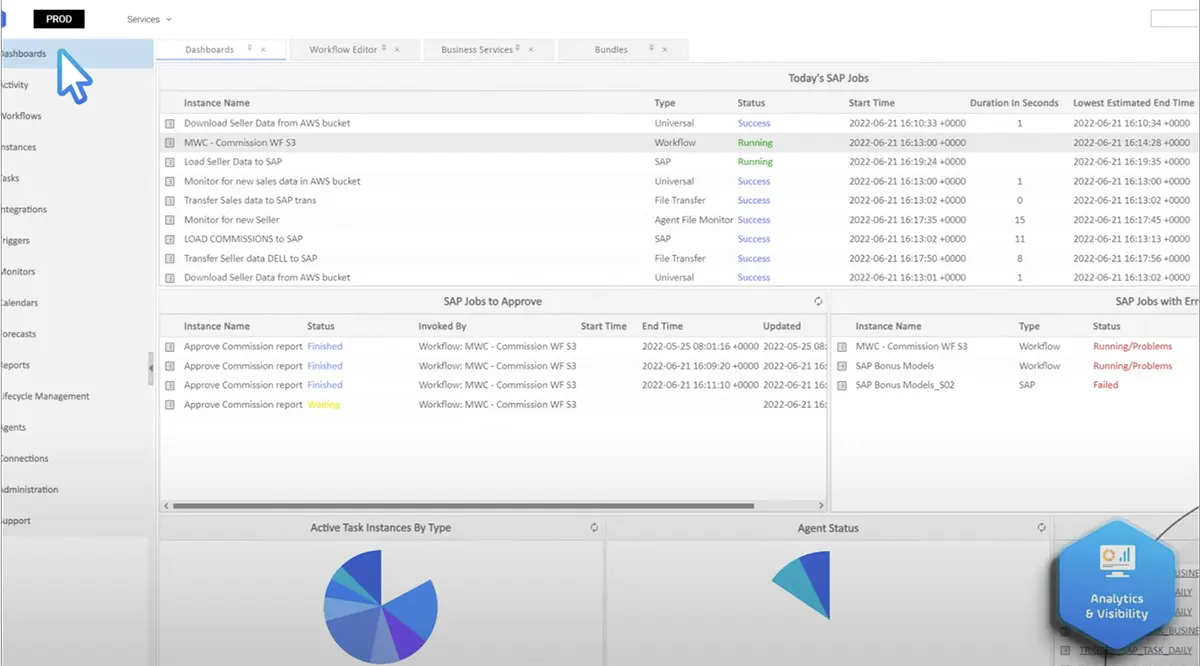
Task: Click the search field at top right
Action: tap(1175, 19)
